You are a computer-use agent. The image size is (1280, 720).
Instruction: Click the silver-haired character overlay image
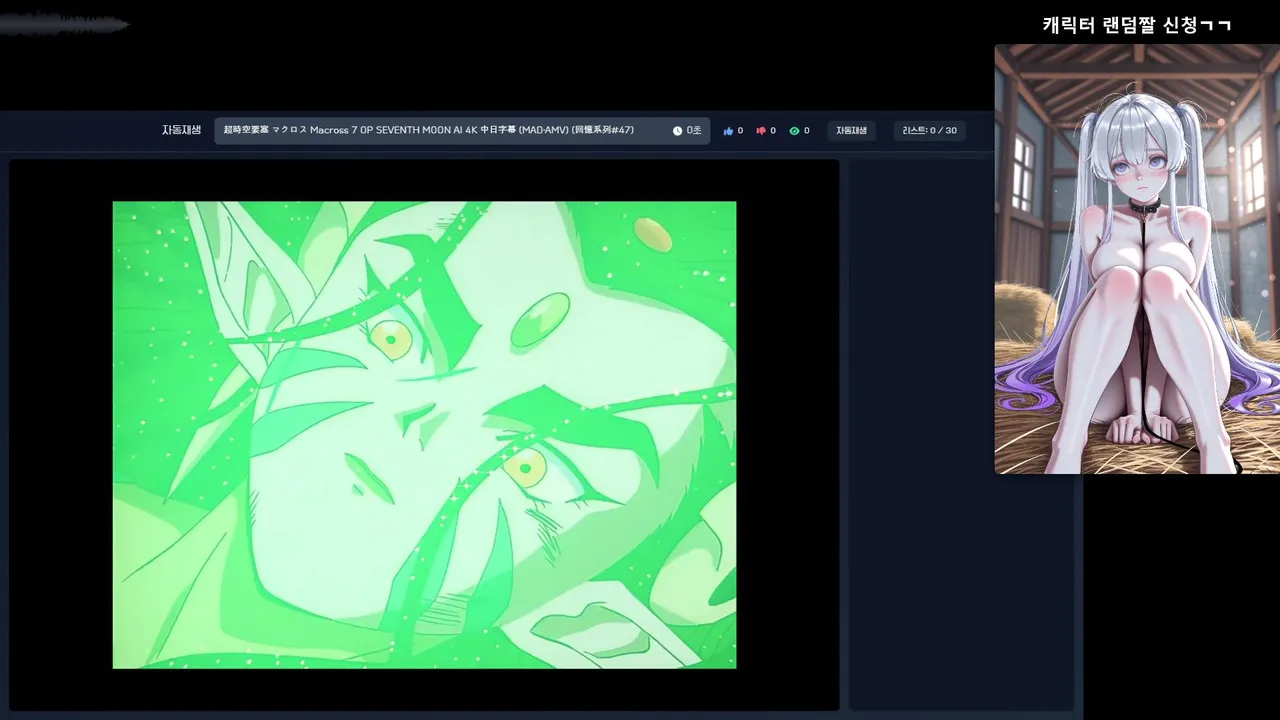coord(1137,259)
